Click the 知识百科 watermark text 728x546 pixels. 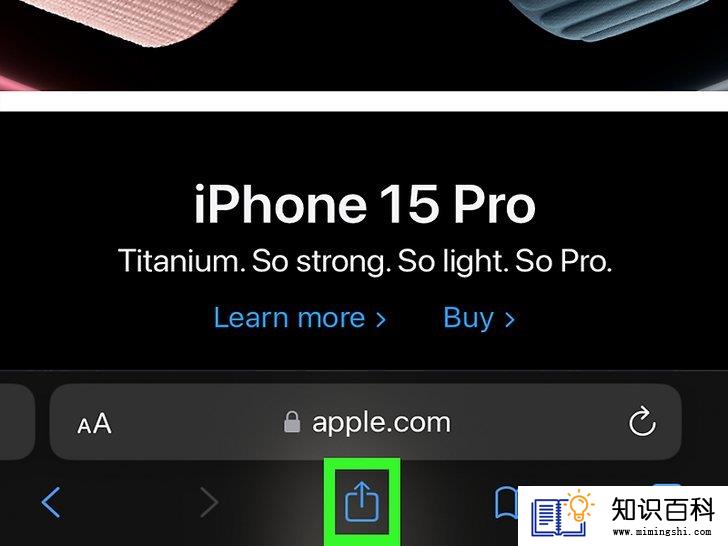pos(663,509)
